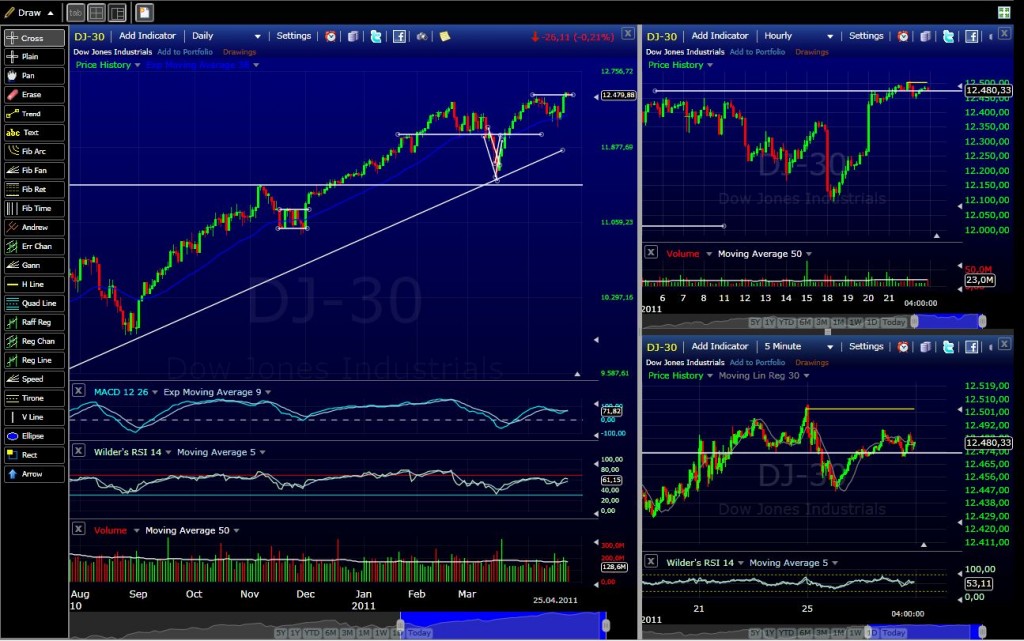Open the sticky note icon on Daily chart

(444, 36)
